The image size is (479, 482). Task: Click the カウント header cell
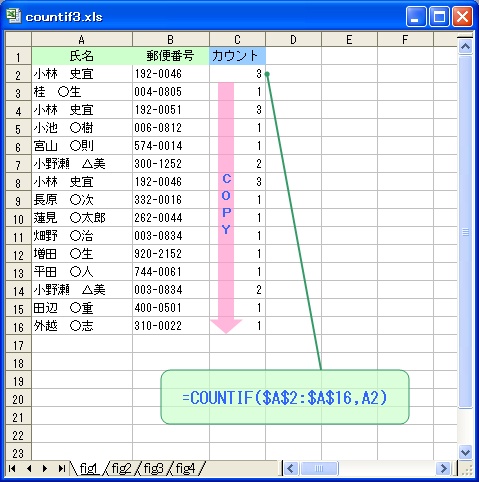(237, 56)
